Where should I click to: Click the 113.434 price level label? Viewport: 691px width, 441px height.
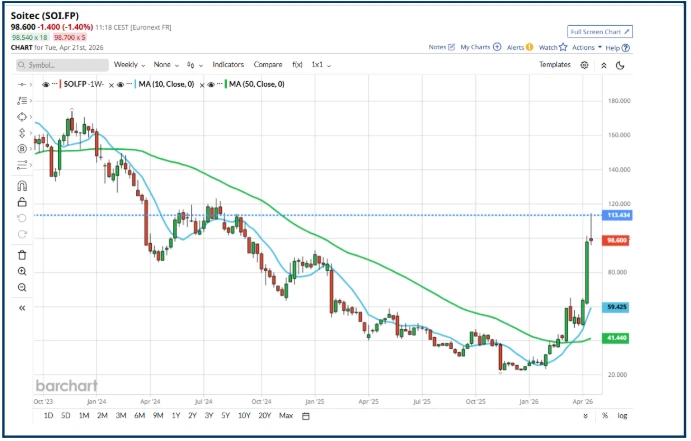619,215
